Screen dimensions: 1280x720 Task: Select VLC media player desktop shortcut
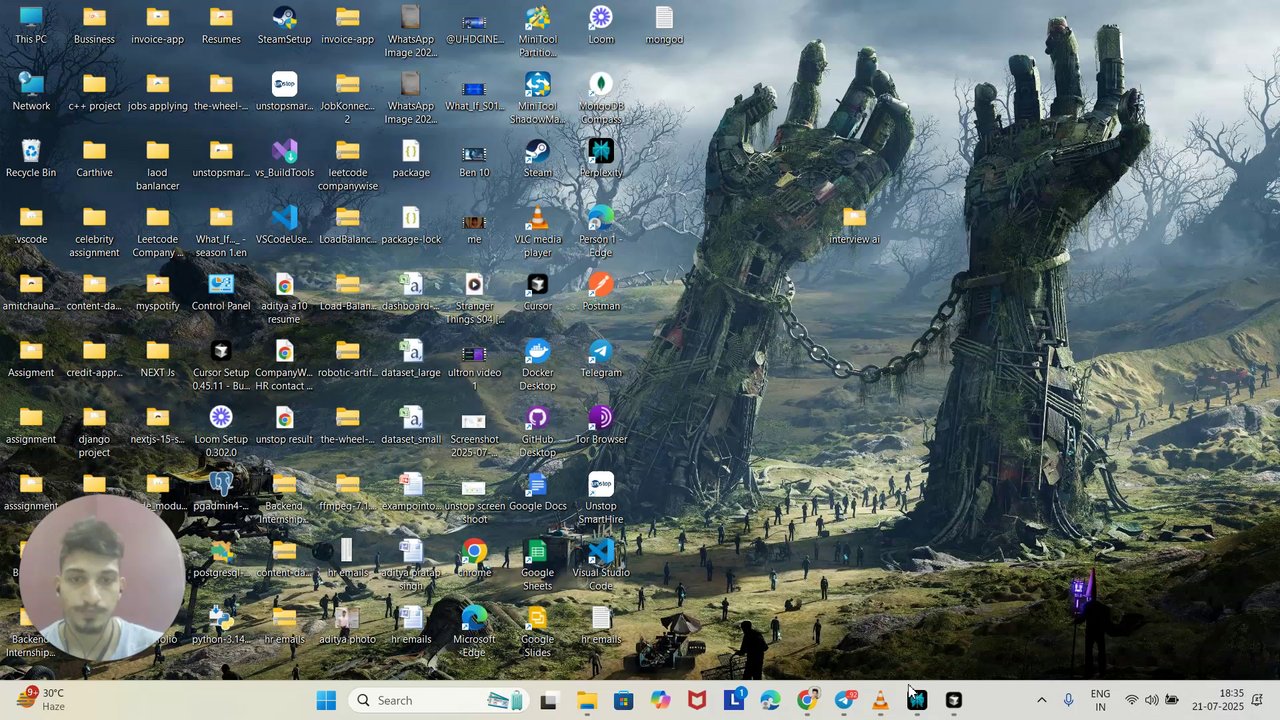click(x=537, y=231)
